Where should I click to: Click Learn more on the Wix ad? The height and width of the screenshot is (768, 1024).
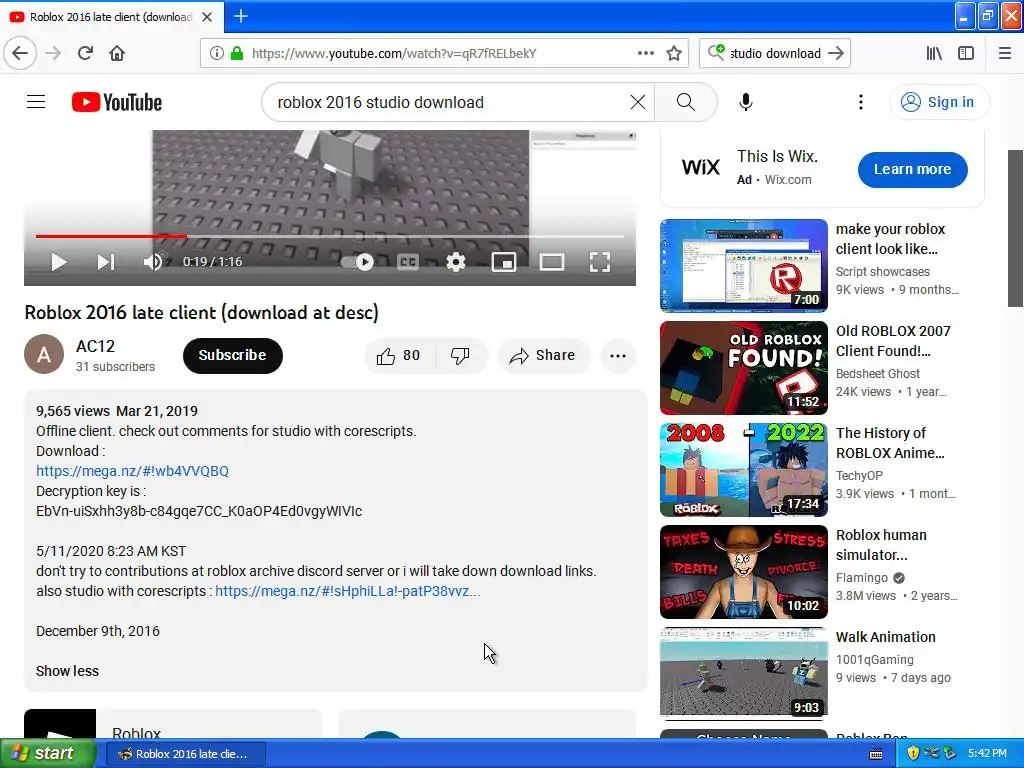click(912, 169)
